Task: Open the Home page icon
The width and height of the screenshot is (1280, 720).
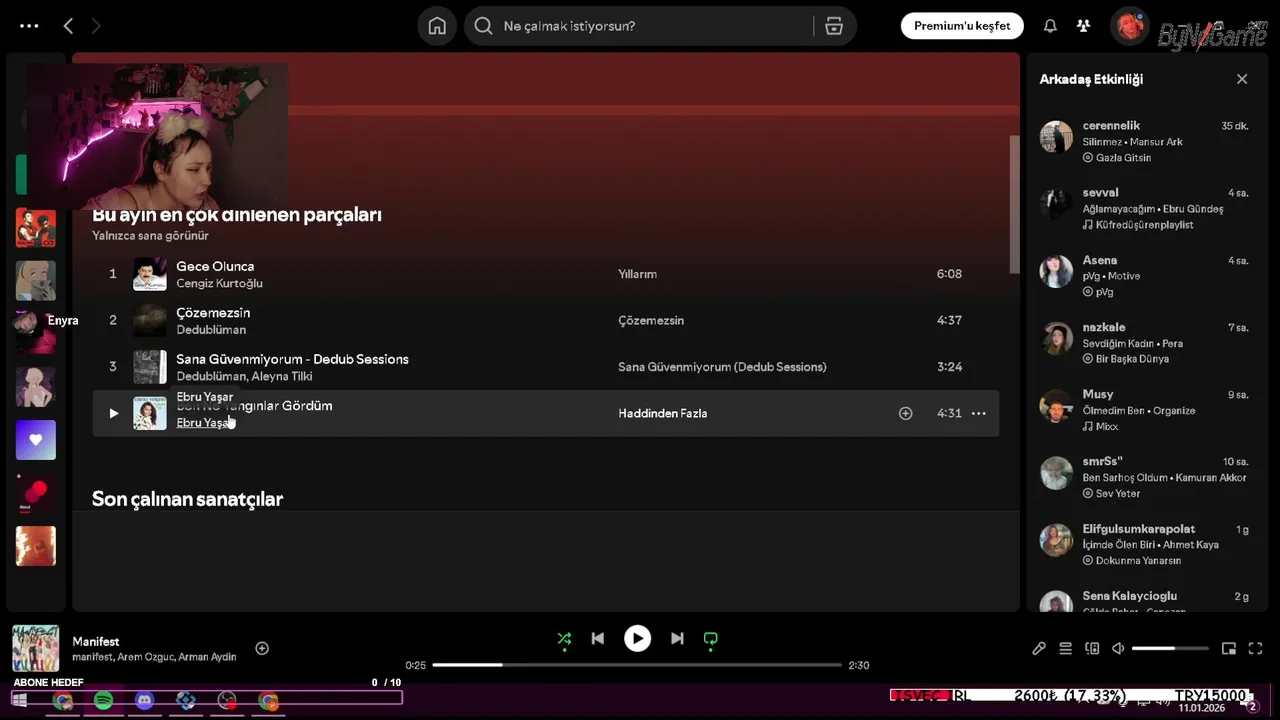Action: [x=437, y=26]
